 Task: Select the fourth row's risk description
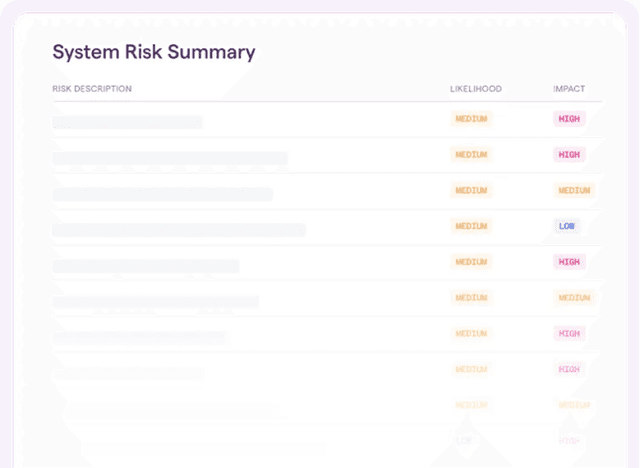tap(179, 230)
